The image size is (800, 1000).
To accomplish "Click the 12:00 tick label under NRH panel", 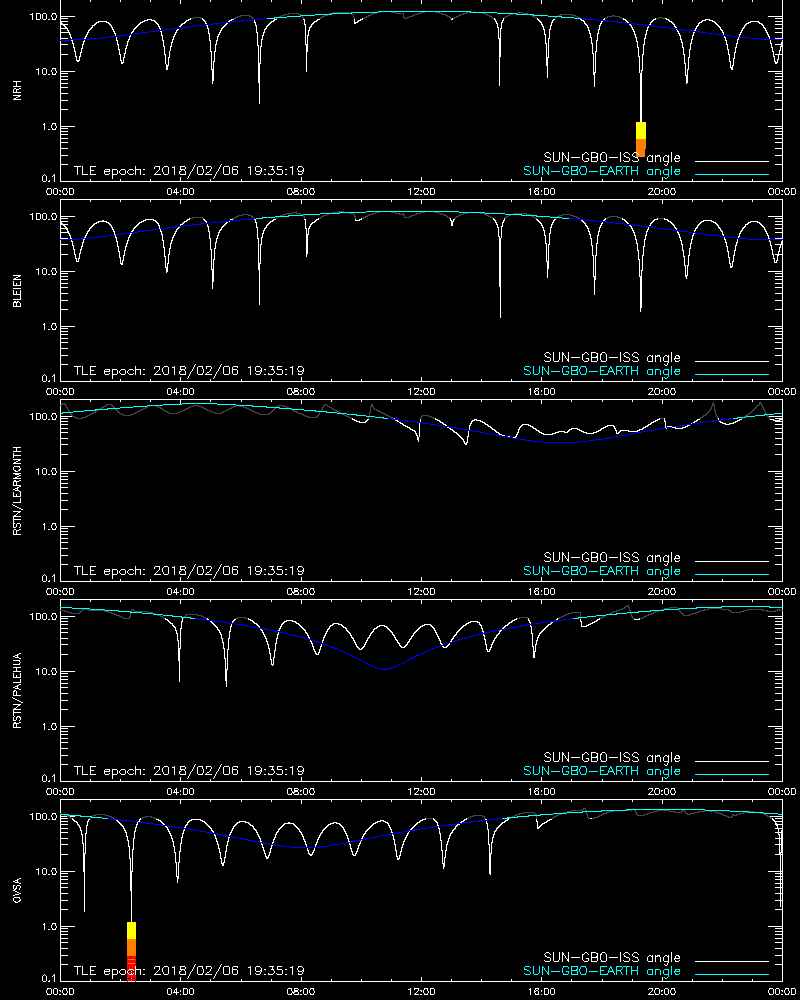I will [421, 192].
